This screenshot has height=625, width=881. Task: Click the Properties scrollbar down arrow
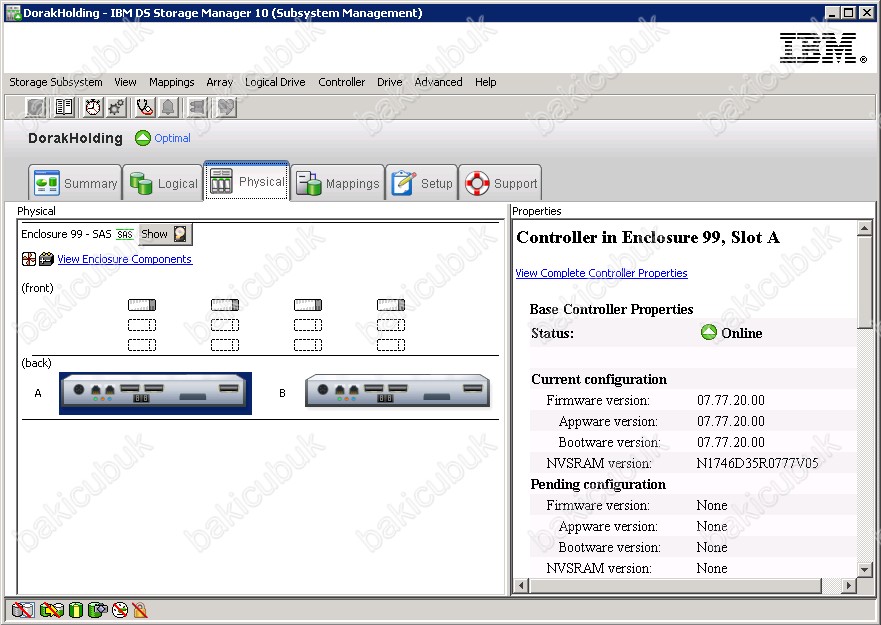pos(864,569)
